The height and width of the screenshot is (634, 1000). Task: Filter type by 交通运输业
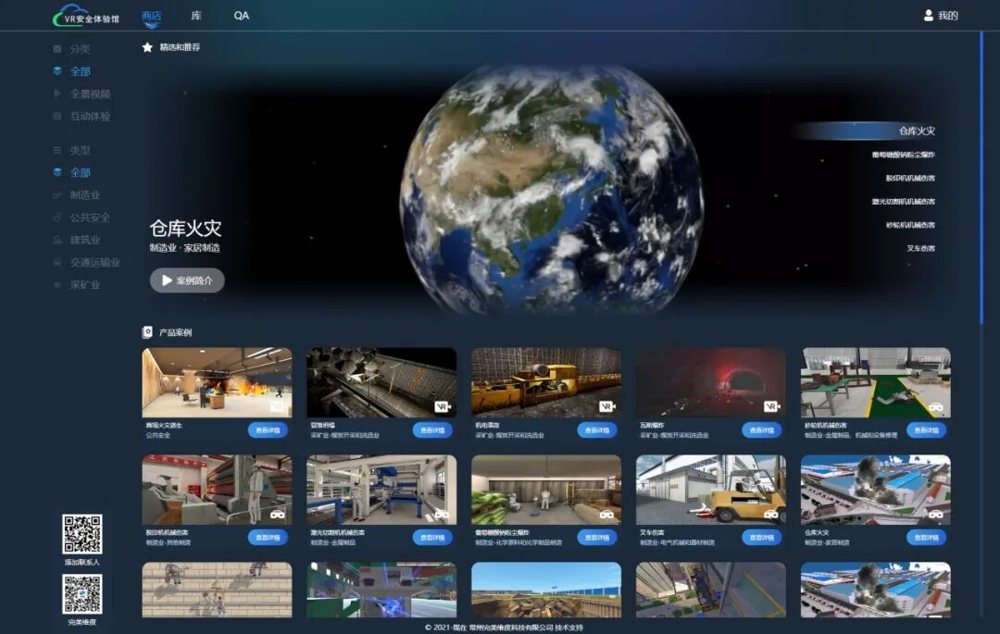point(94,262)
